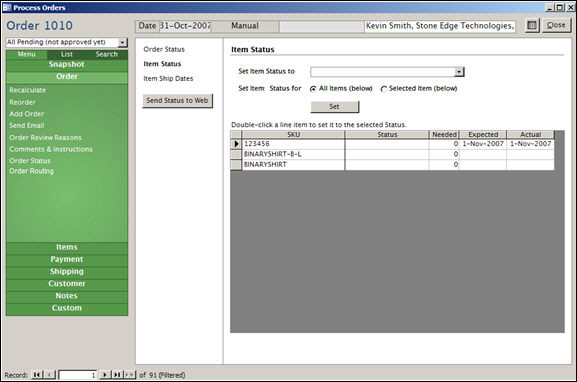Viewport: 577px width, 382px height.
Task: Click the new record navigation arrow
Action: coord(129,375)
